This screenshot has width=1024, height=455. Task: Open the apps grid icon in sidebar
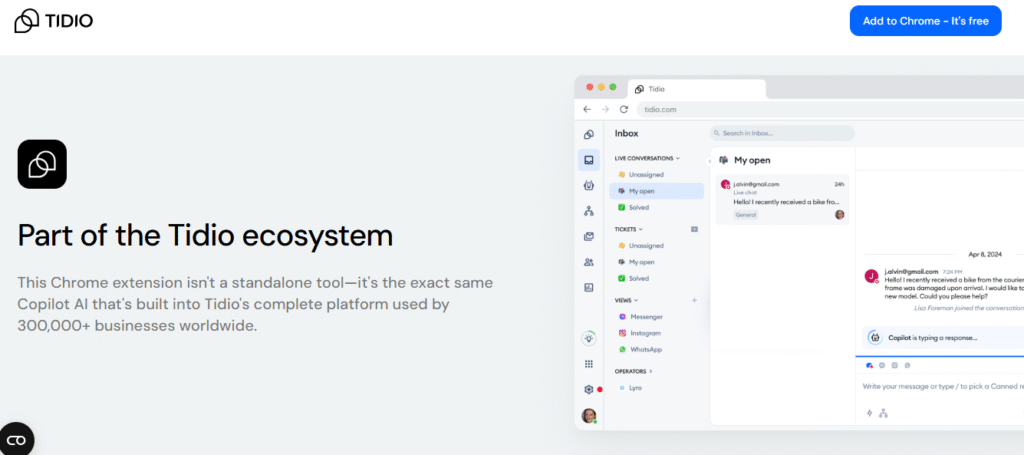click(x=589, y=364)
